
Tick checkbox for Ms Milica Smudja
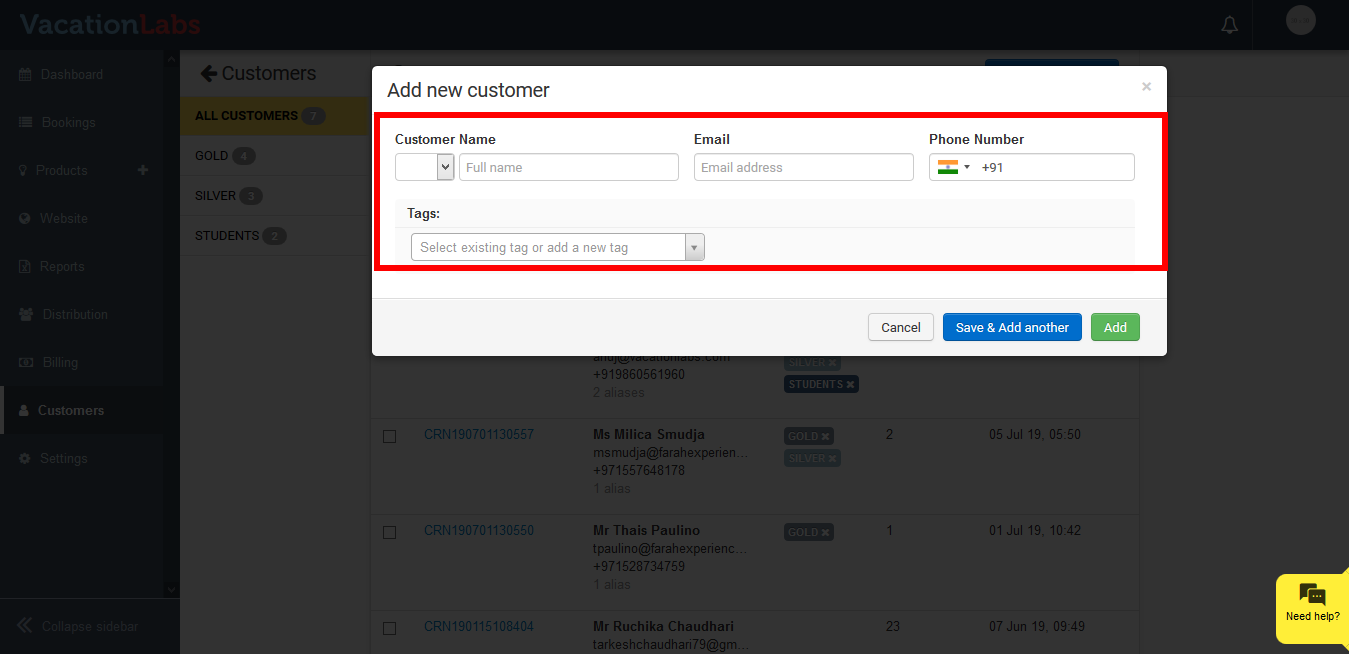[390, 436]
